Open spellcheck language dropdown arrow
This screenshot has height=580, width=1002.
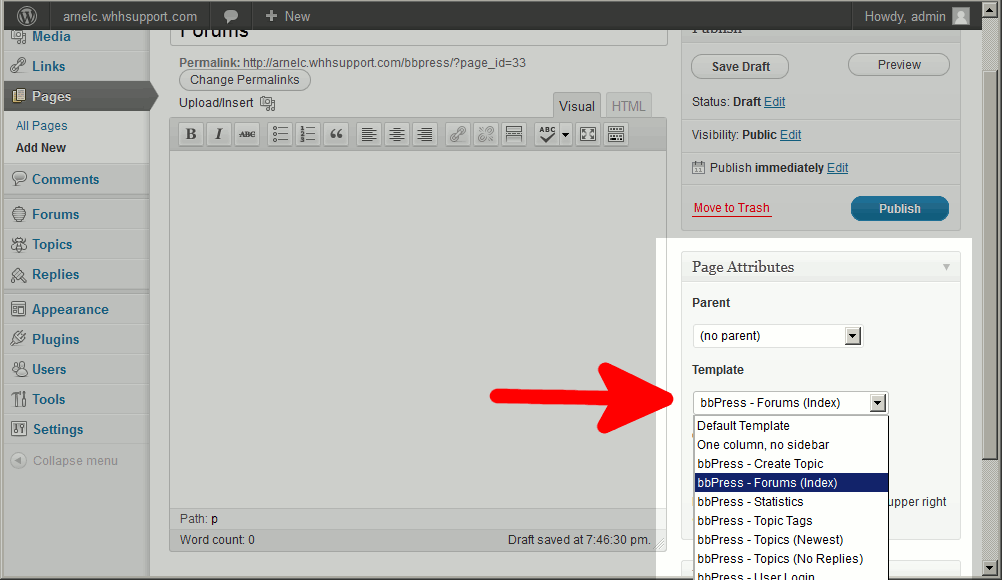point(565,135)
